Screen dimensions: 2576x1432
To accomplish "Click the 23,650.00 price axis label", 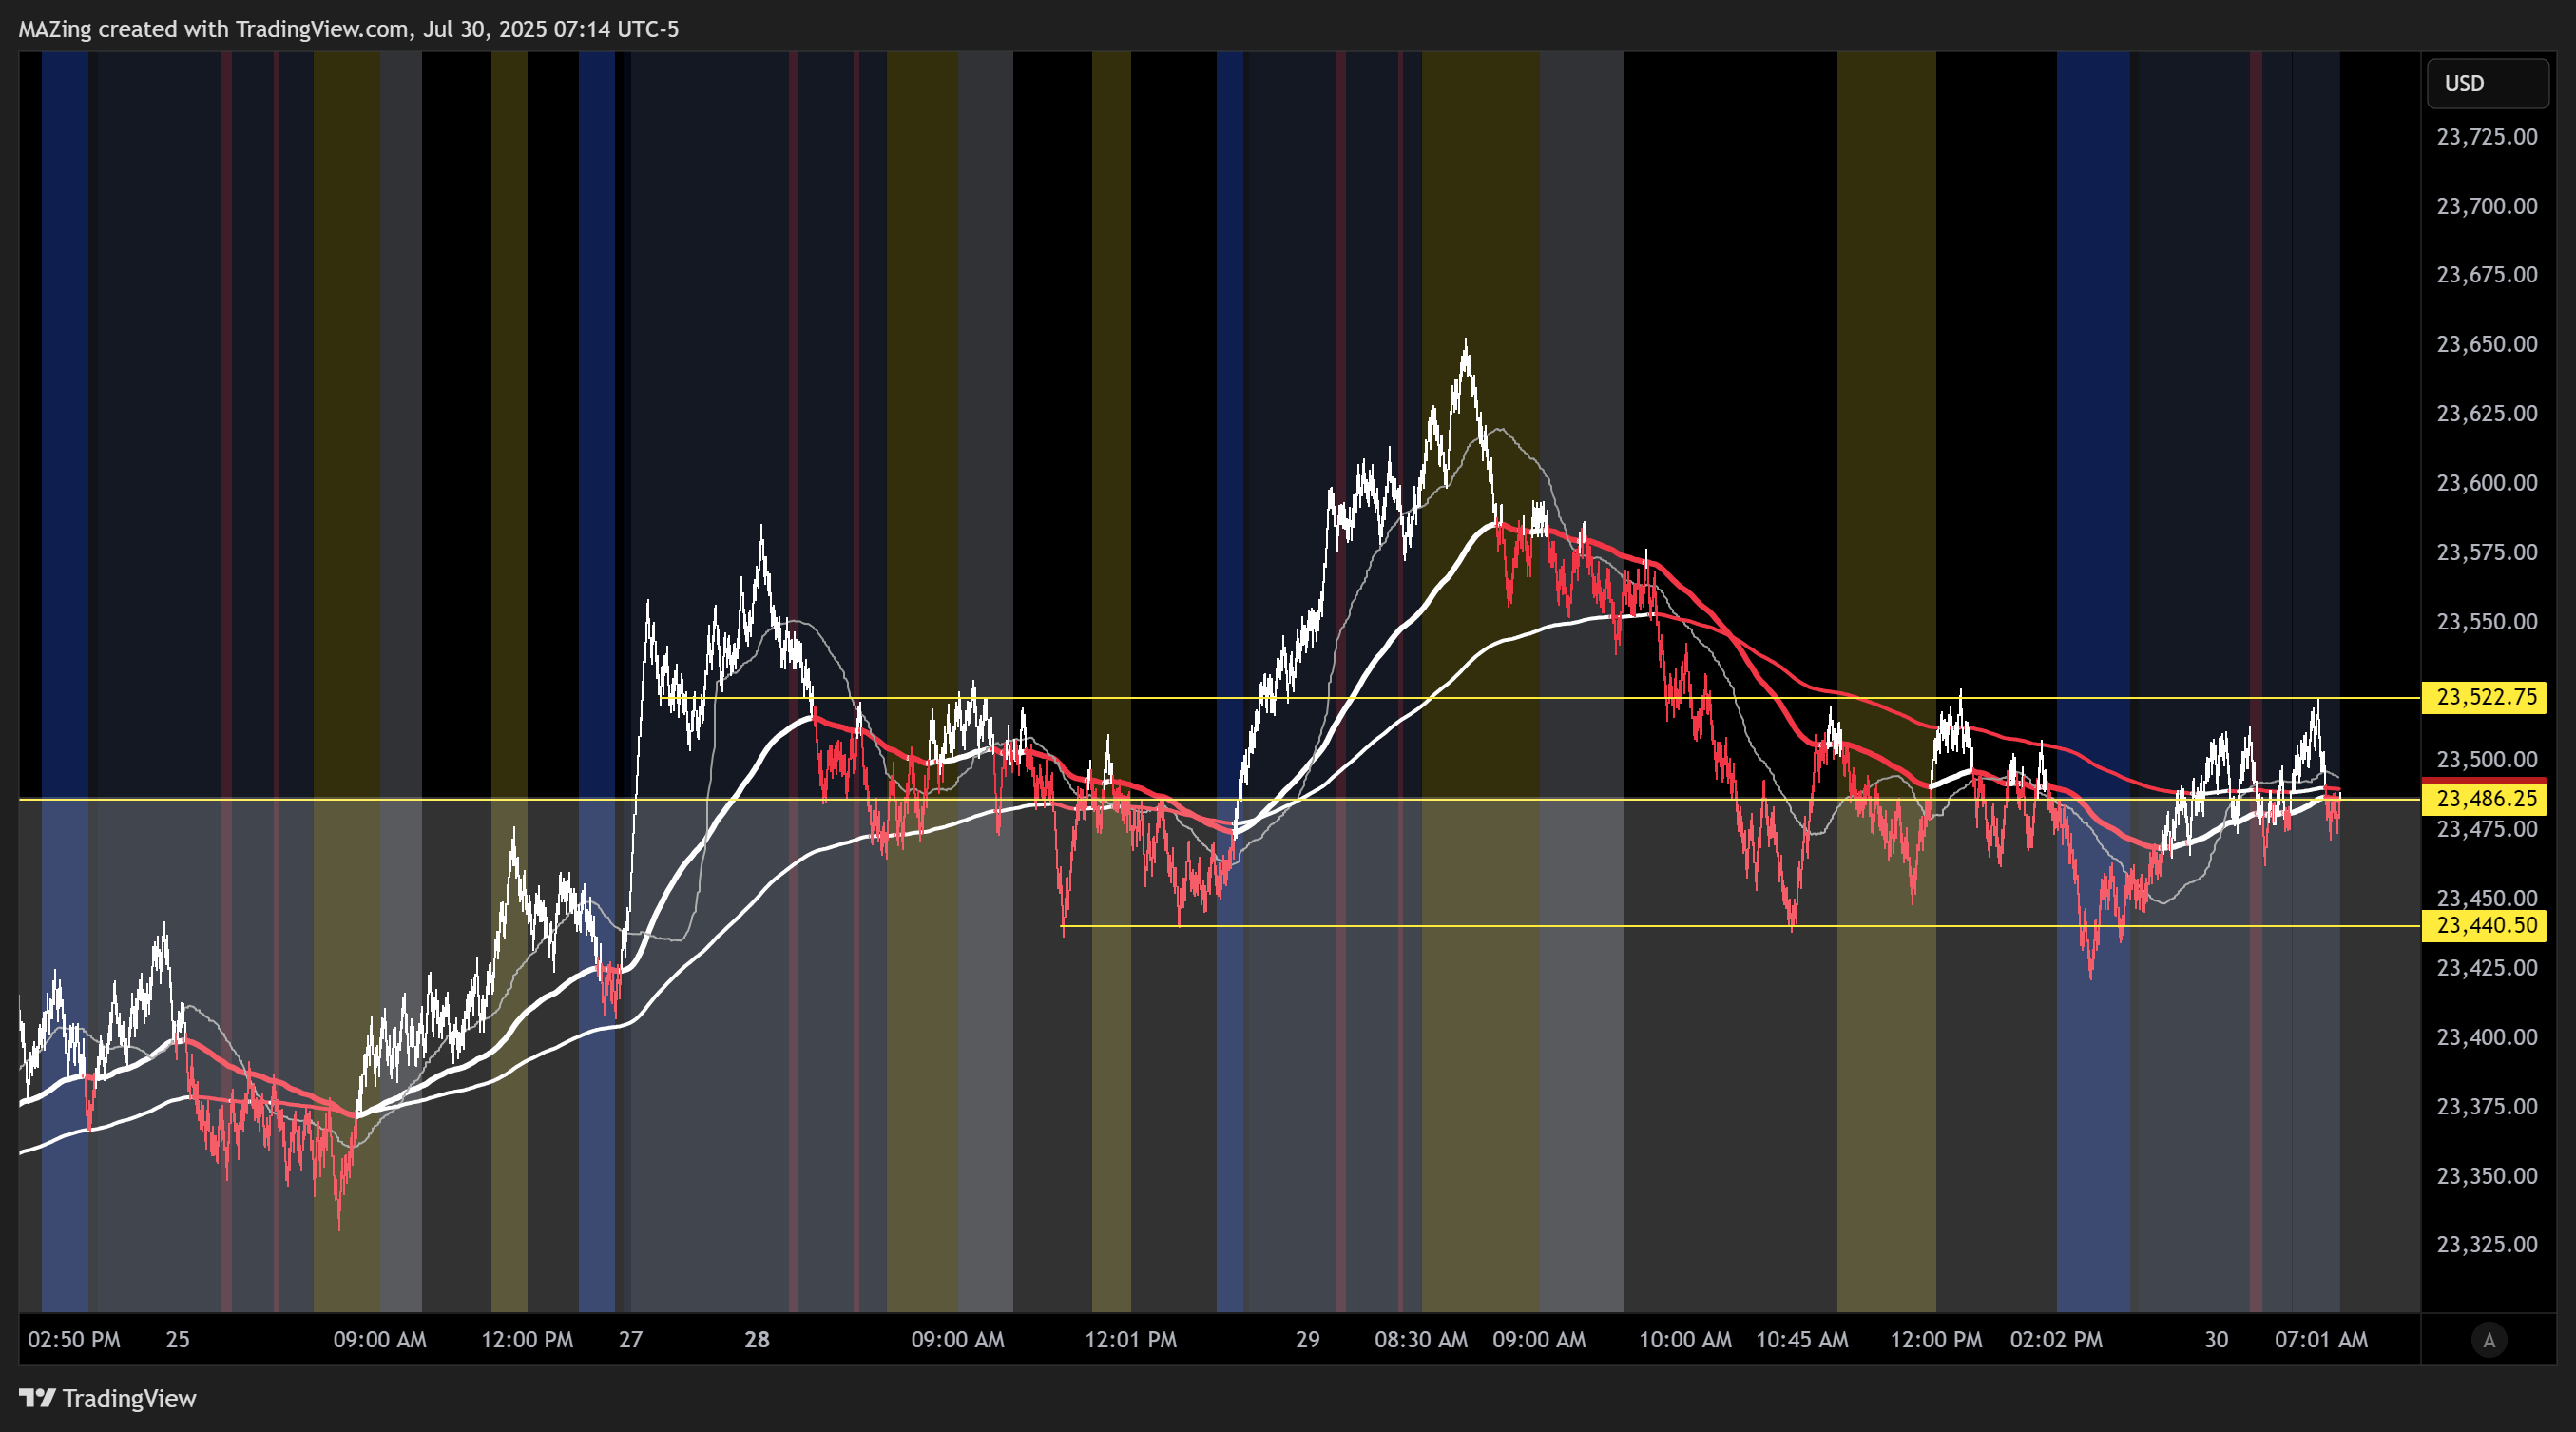I will (2486, 344).
